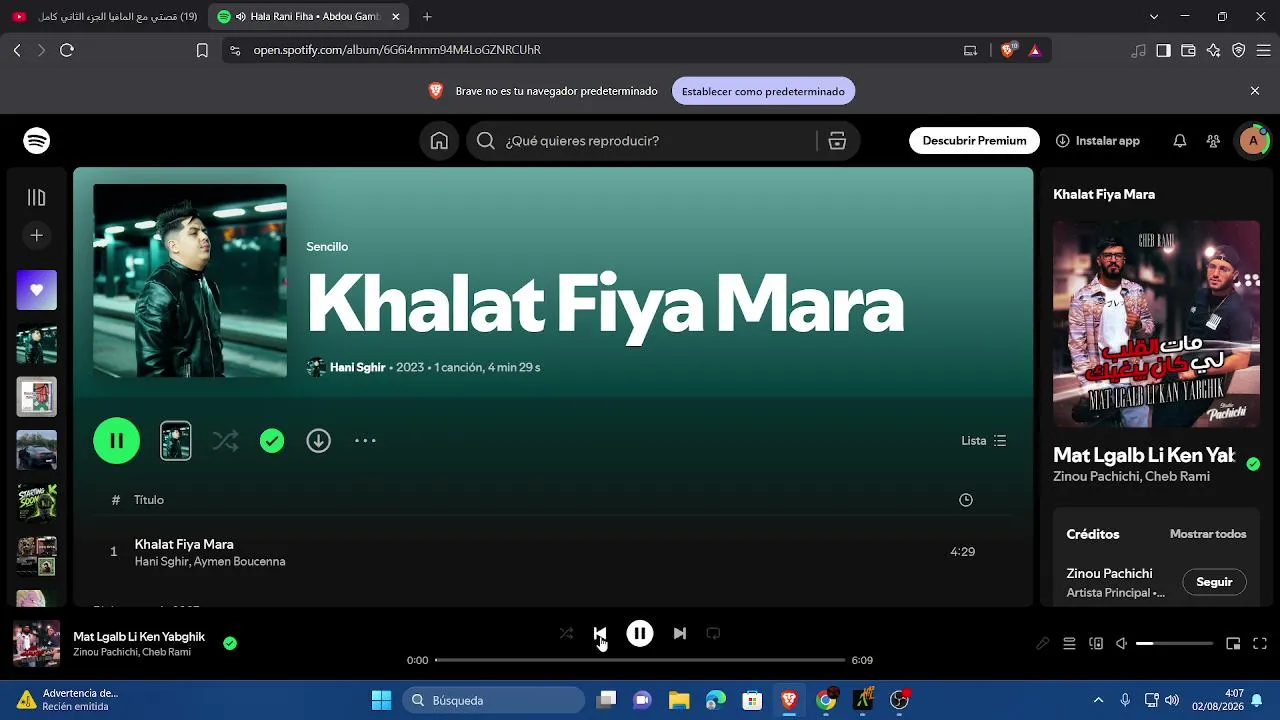Expand Your Library in the sidebar

click(x=37, y=198)
